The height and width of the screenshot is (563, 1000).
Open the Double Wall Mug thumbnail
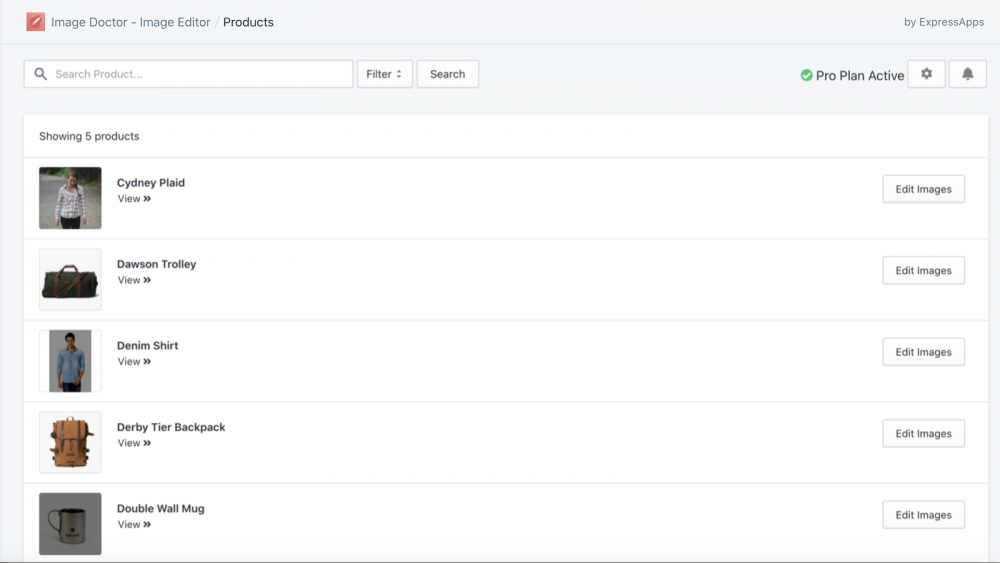[70, 523]
